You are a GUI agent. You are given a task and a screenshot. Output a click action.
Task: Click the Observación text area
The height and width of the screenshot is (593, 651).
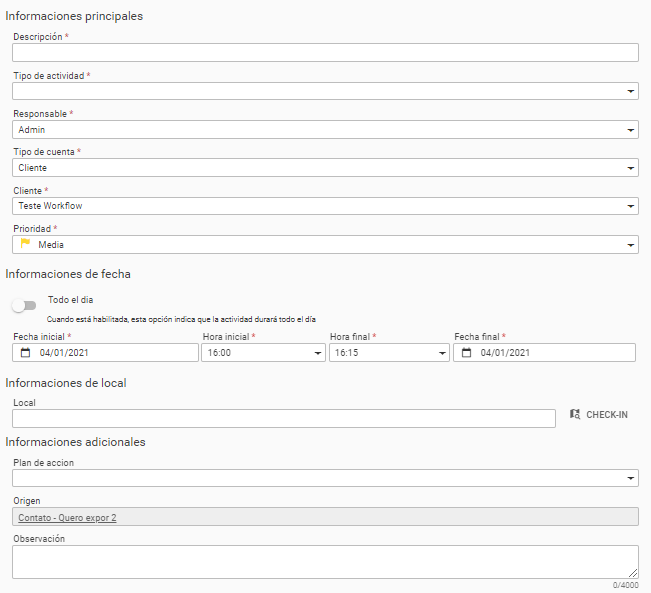(x=325, y=562)
